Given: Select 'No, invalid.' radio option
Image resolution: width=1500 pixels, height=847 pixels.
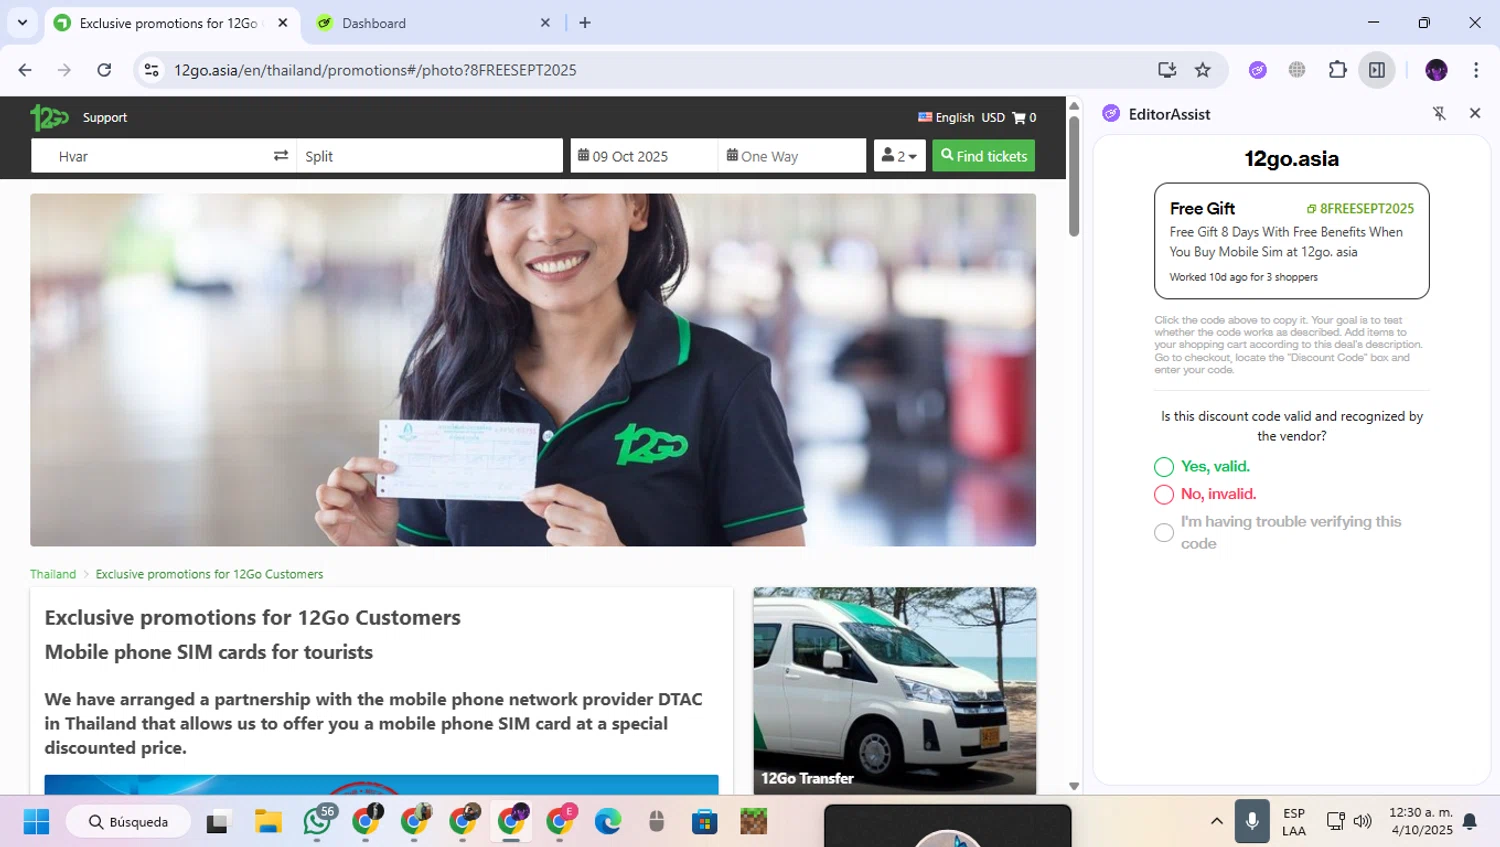Looking at the screenshot, I should 1164,495.
